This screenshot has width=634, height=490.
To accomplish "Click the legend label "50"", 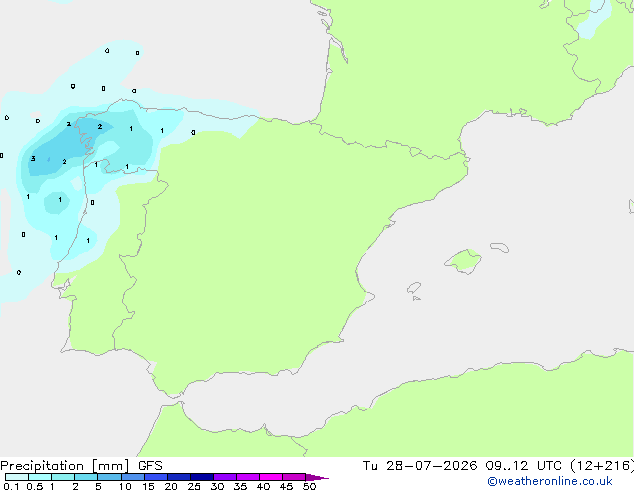I will click(309, 486).
